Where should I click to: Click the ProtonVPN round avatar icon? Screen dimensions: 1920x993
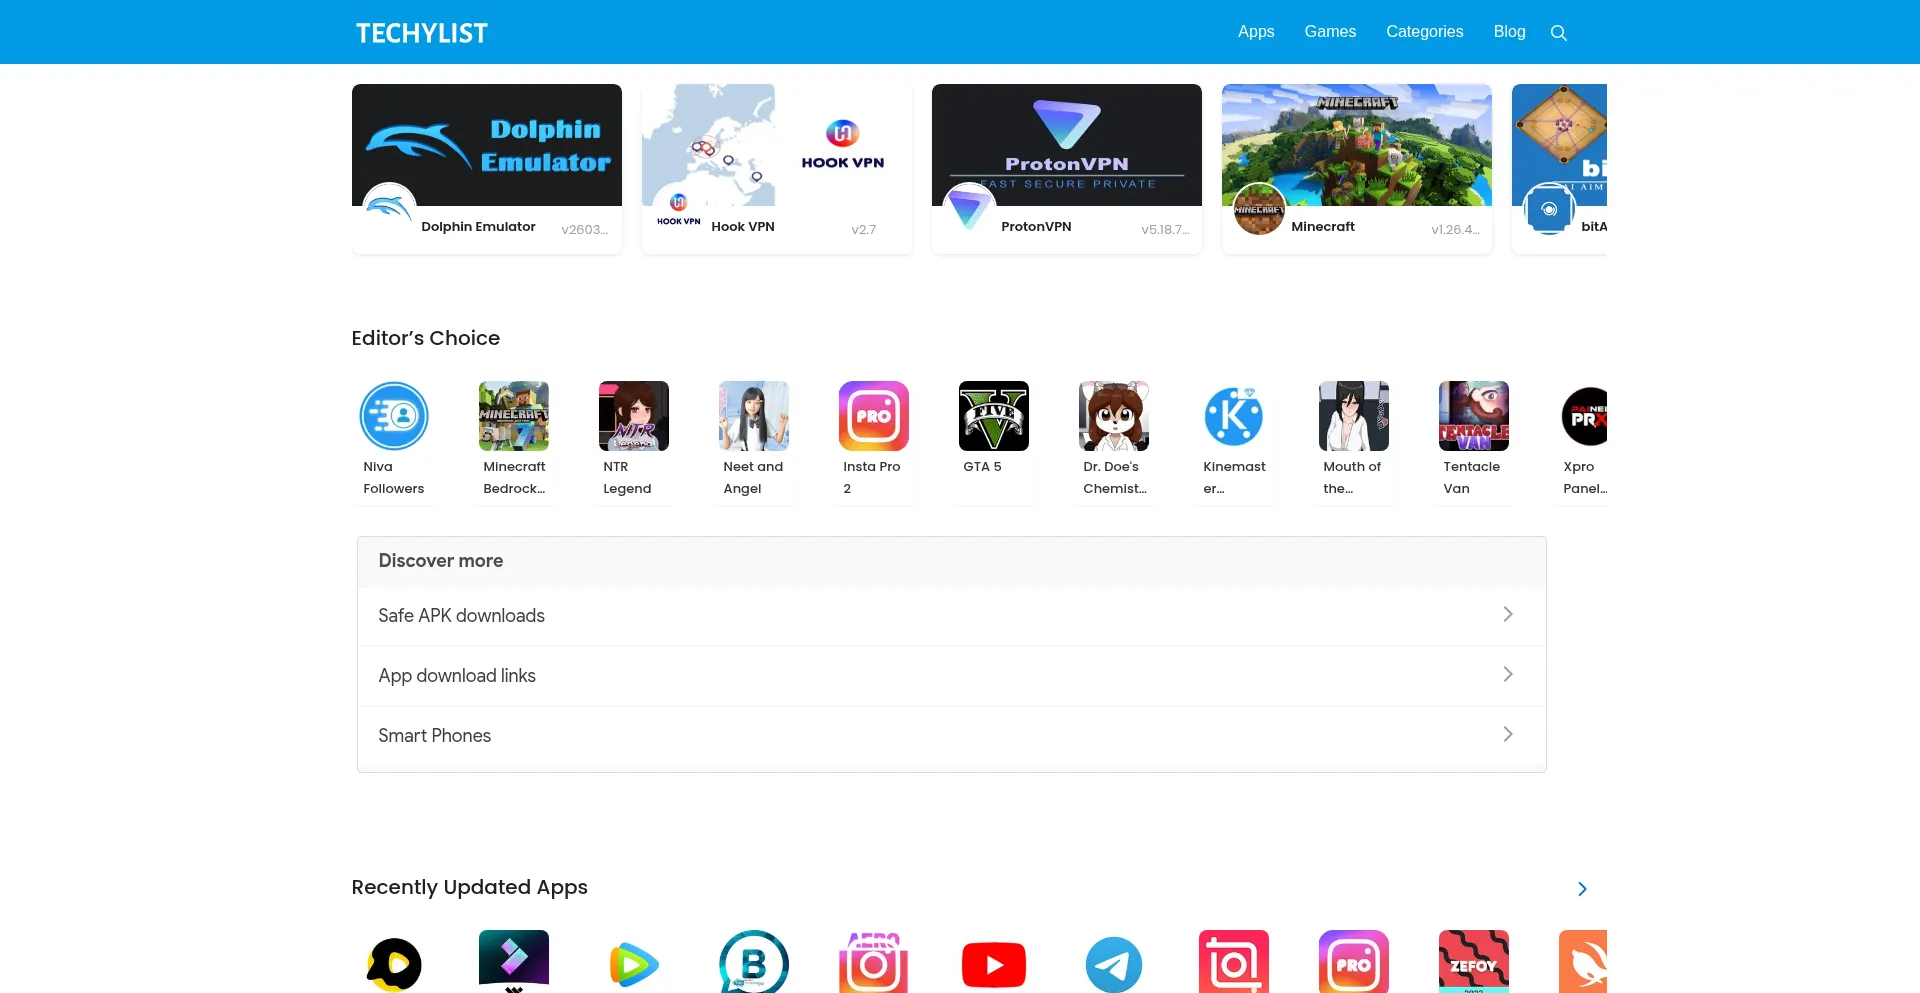coord(969,209)
